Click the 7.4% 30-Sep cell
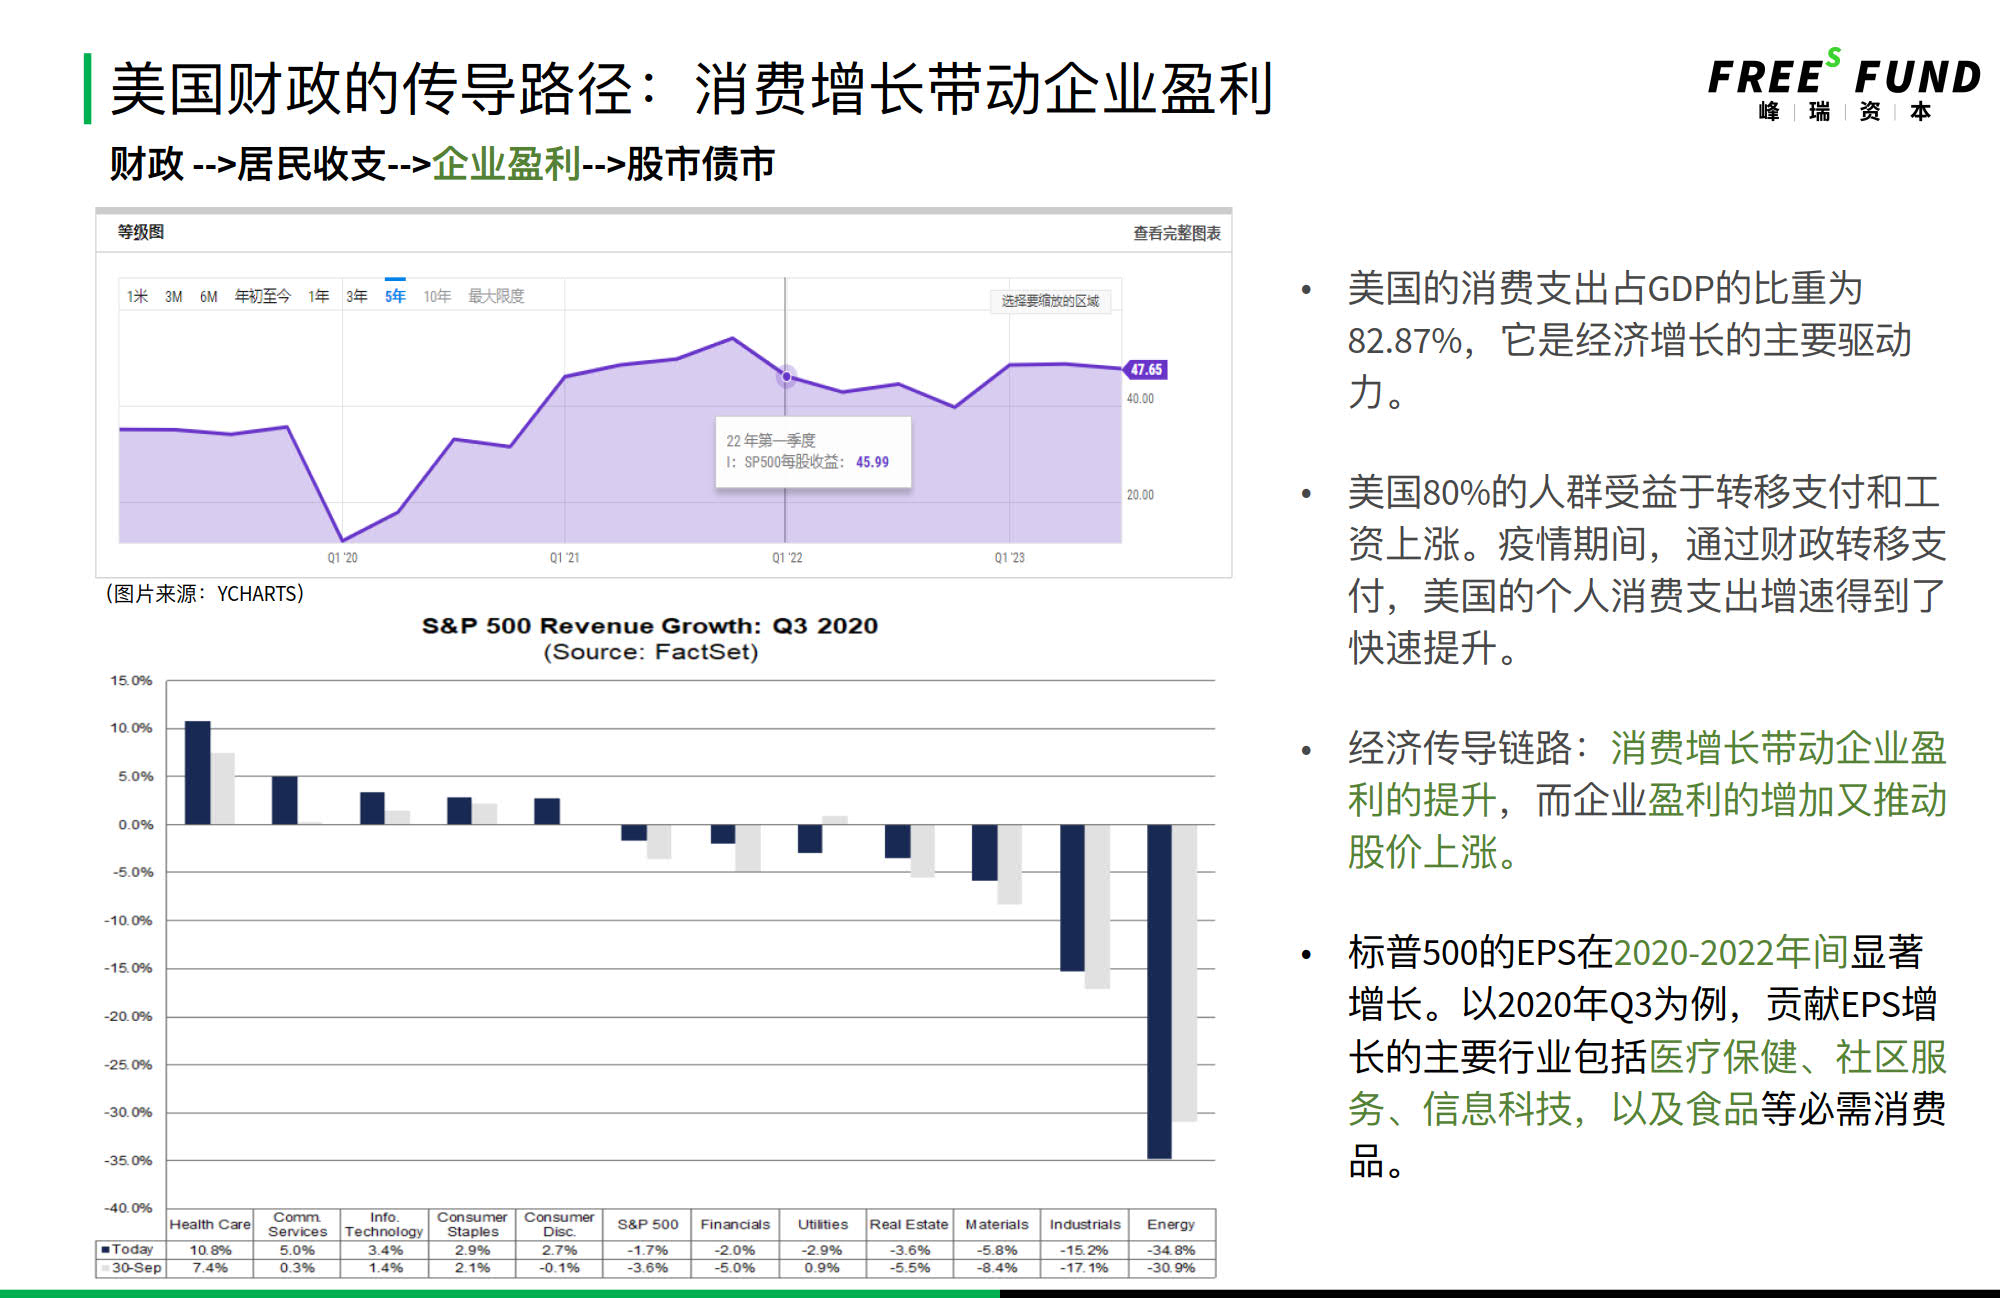This screenshot has height=1298, width=2000. pyautogui.click(x=210, y=1268)
